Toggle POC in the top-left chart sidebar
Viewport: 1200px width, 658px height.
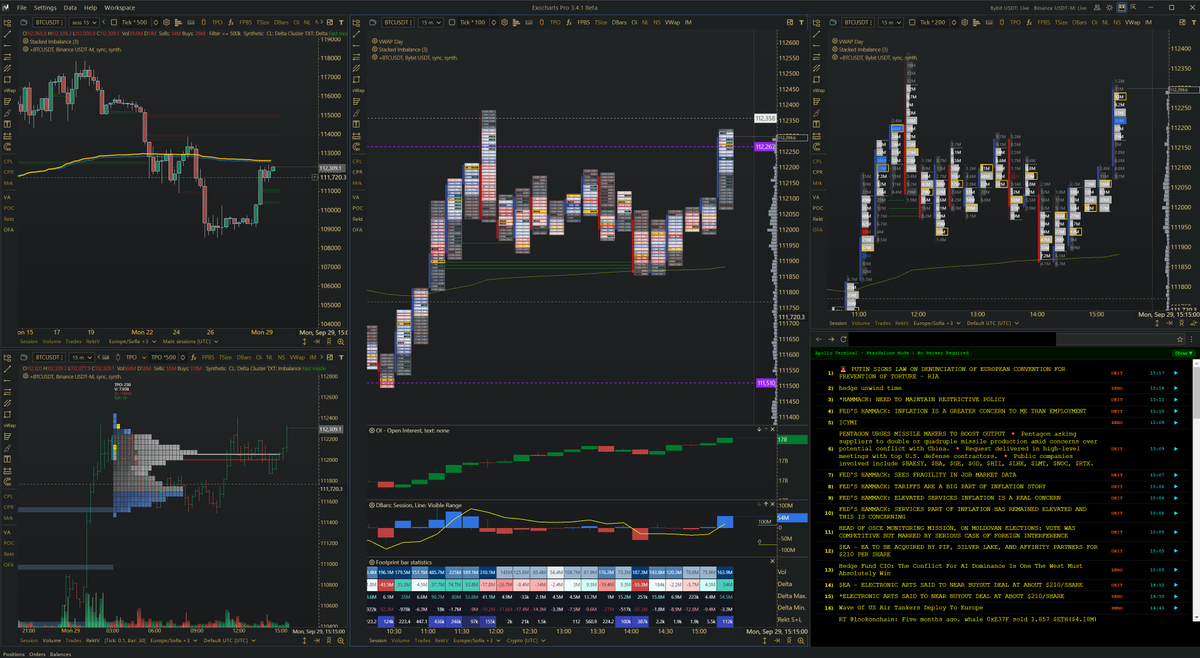click(x=8, y=208)
